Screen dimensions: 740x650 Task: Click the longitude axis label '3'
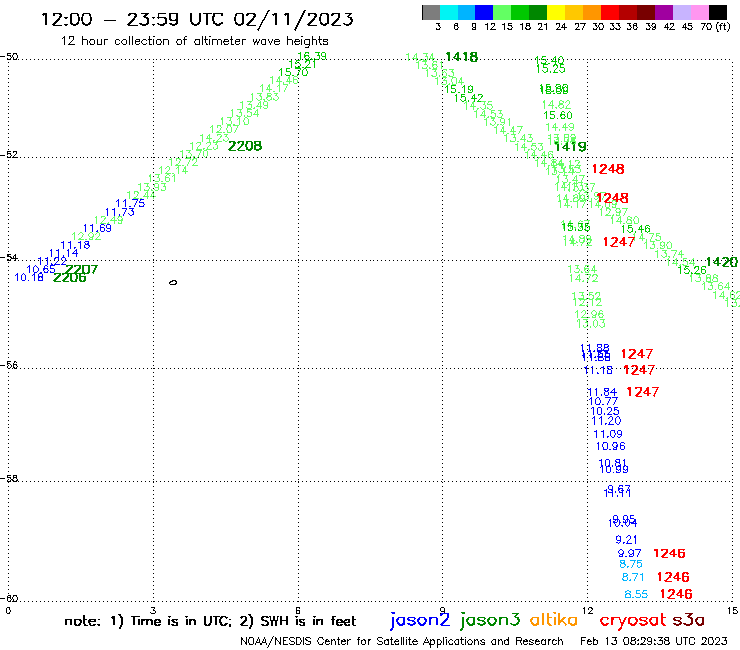153,610
